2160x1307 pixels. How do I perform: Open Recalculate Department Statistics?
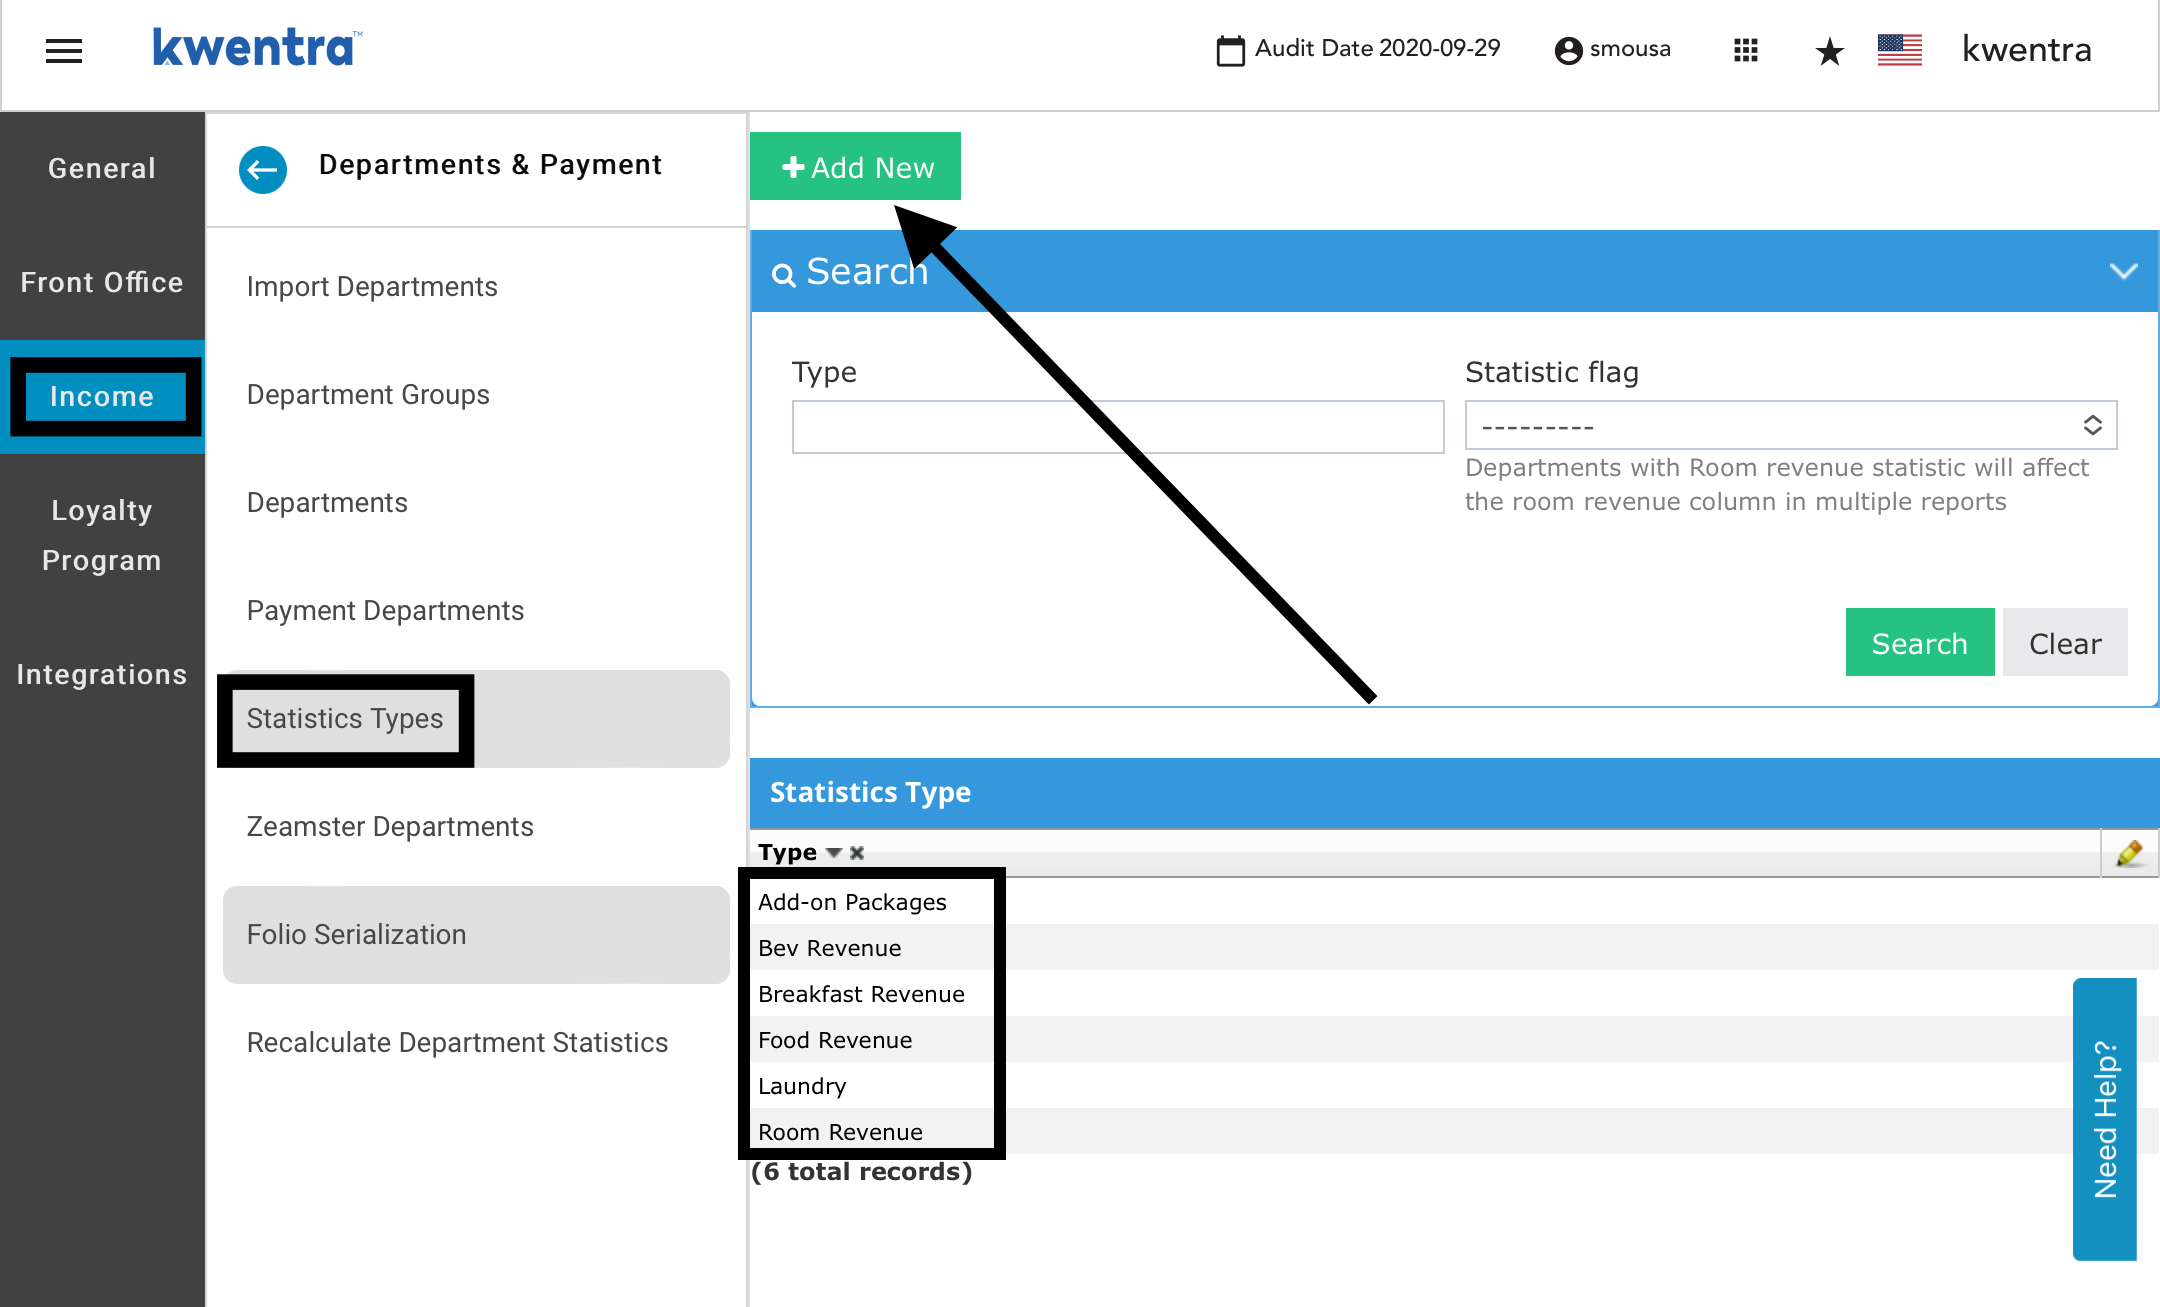tap(476, 1043)
